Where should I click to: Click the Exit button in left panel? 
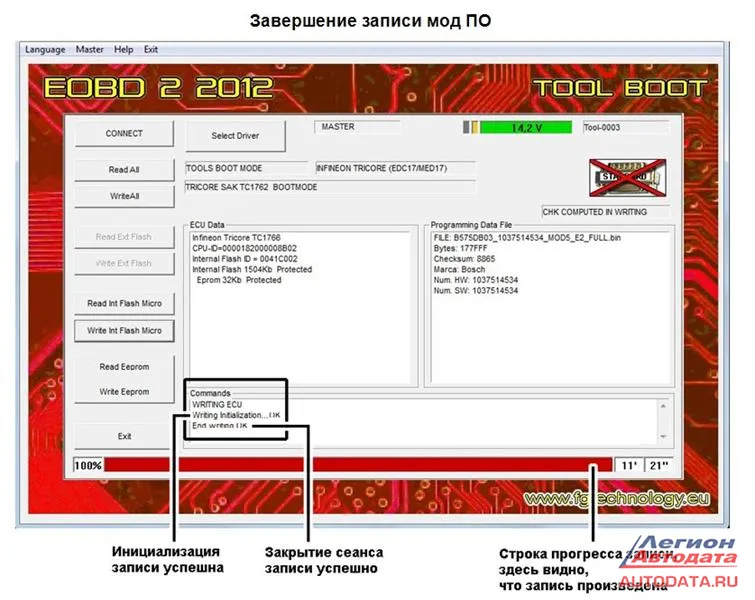(x=124, y=436)
